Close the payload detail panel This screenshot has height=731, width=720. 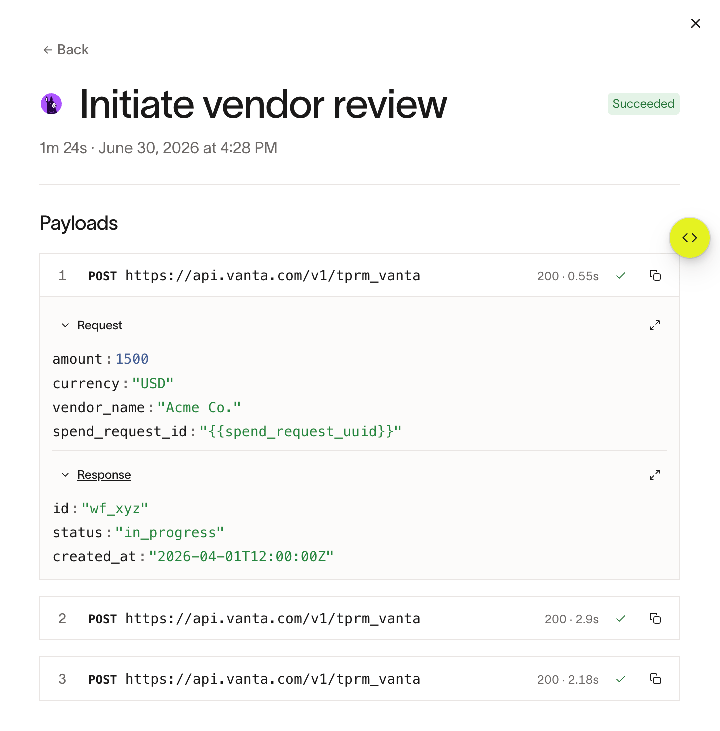(x=695, y=23)
